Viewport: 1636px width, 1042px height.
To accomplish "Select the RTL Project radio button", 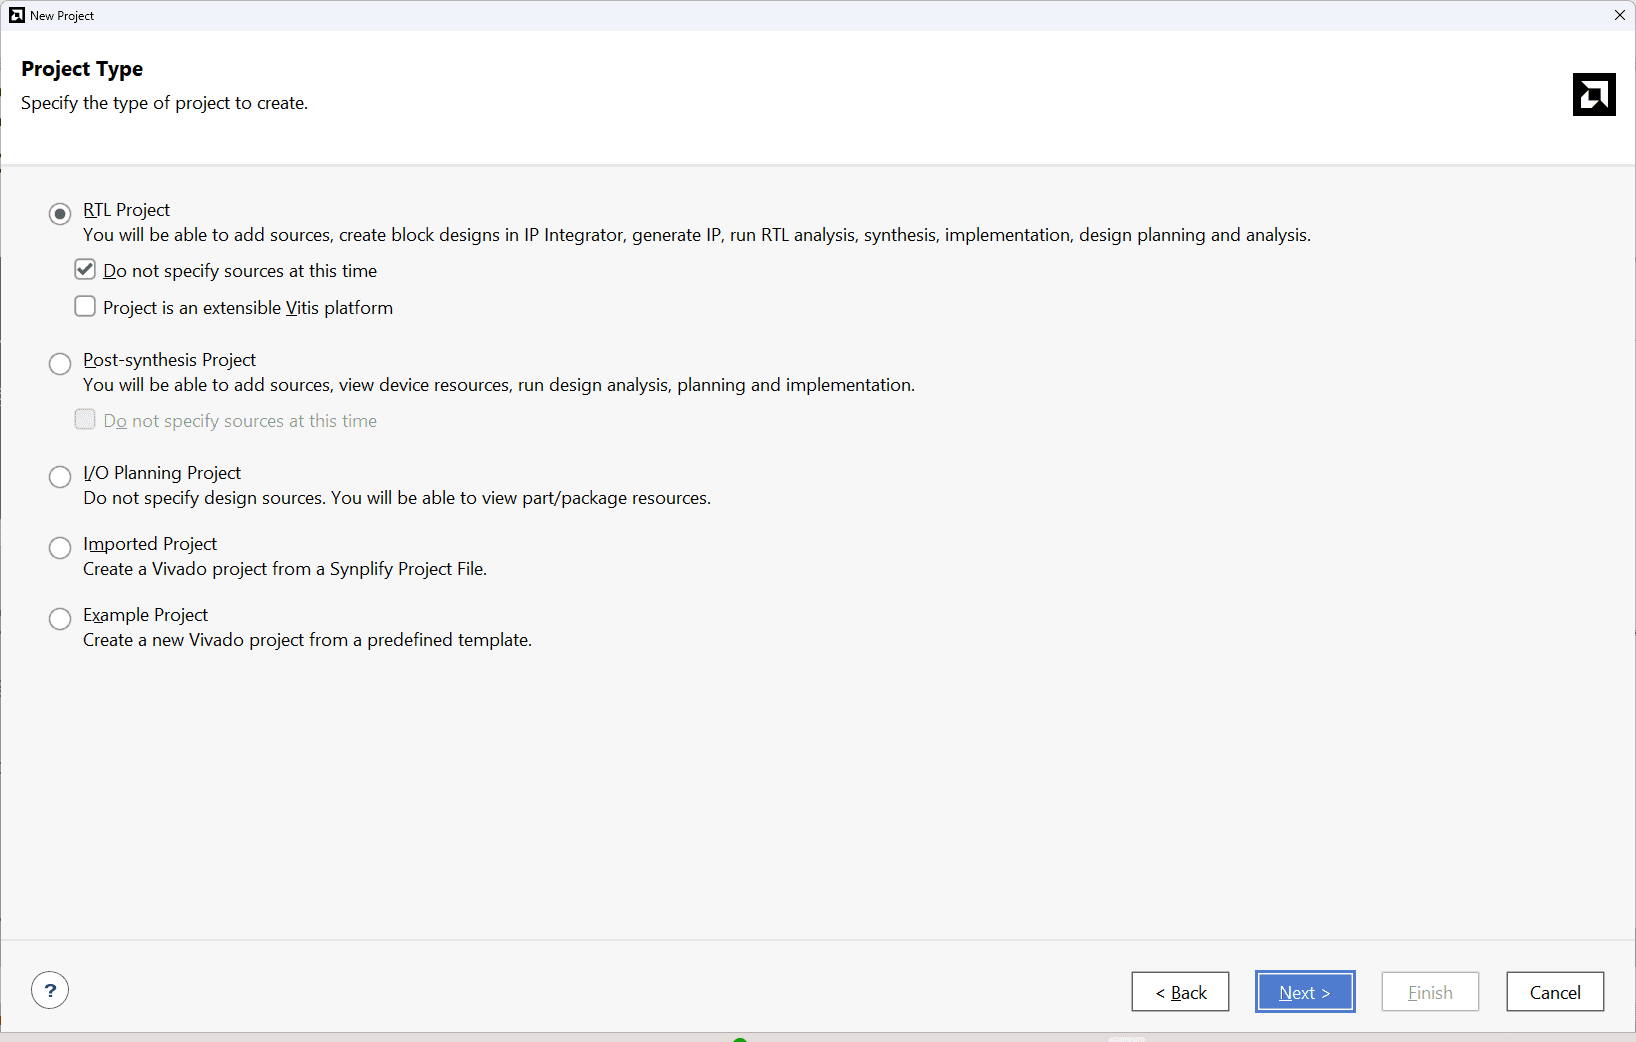I will pyautogui.click(x=60, y=213).
